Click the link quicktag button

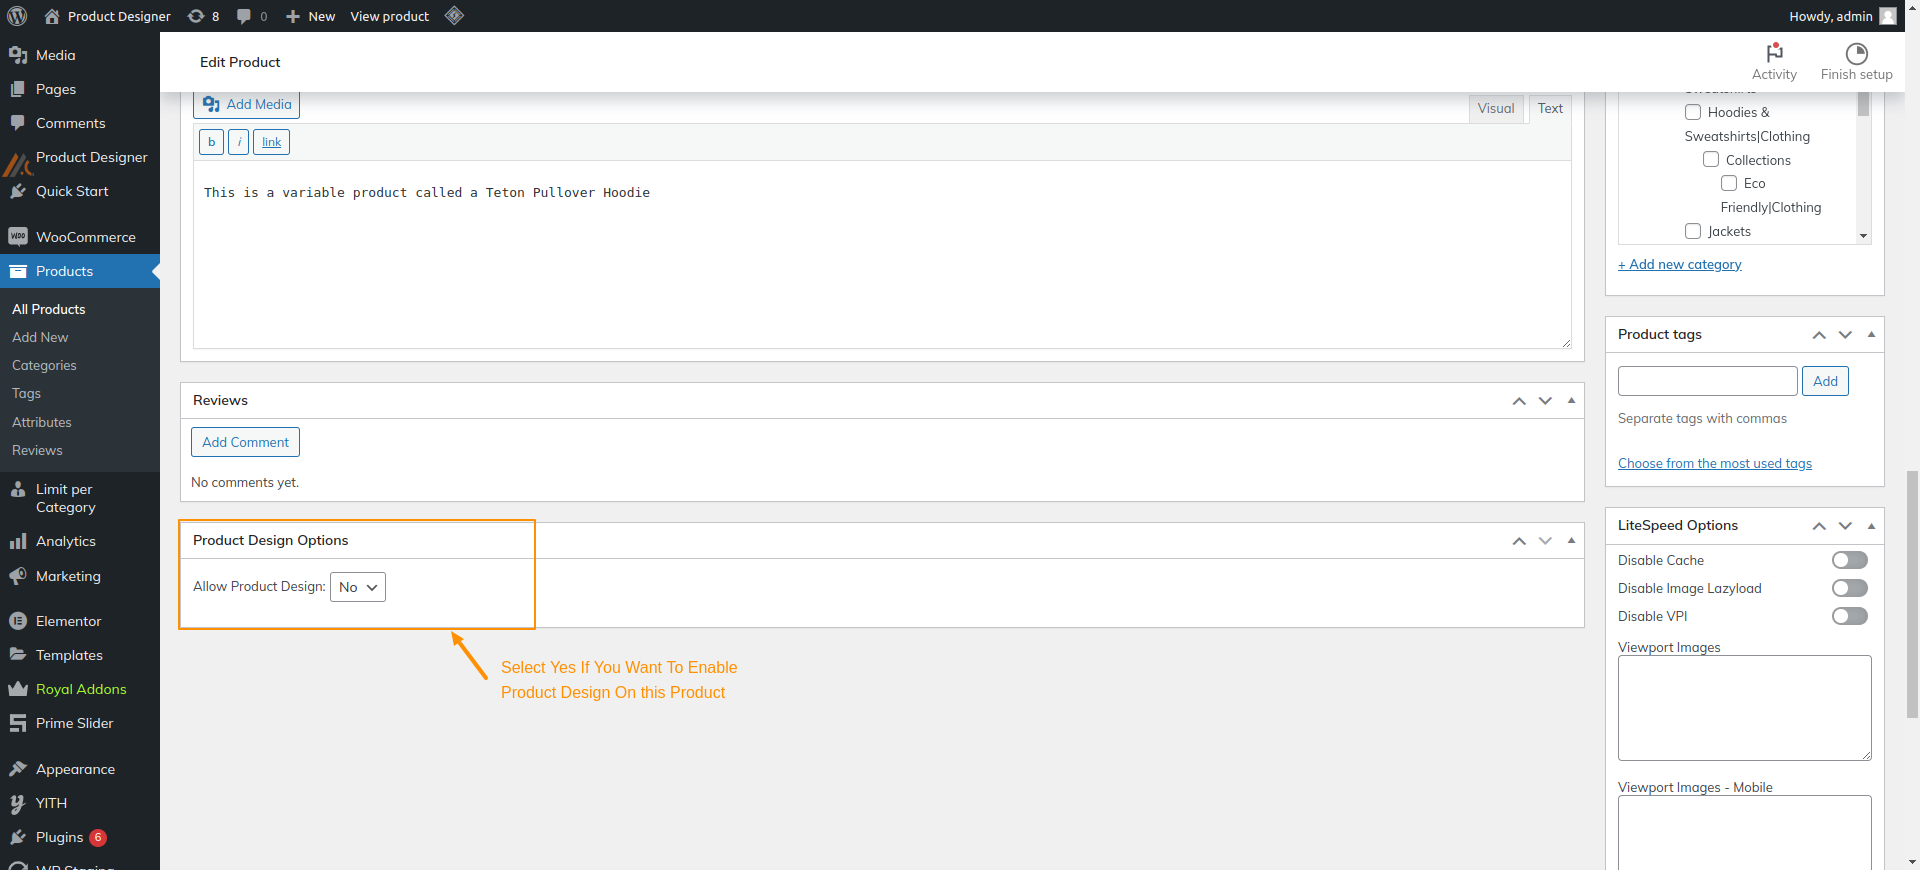tap(271, 142)
